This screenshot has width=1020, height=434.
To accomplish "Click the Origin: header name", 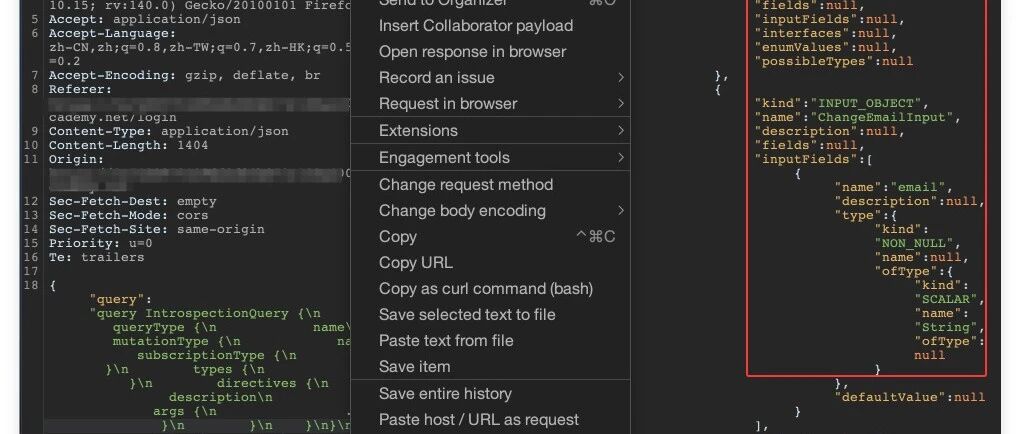I will [77, 159].
